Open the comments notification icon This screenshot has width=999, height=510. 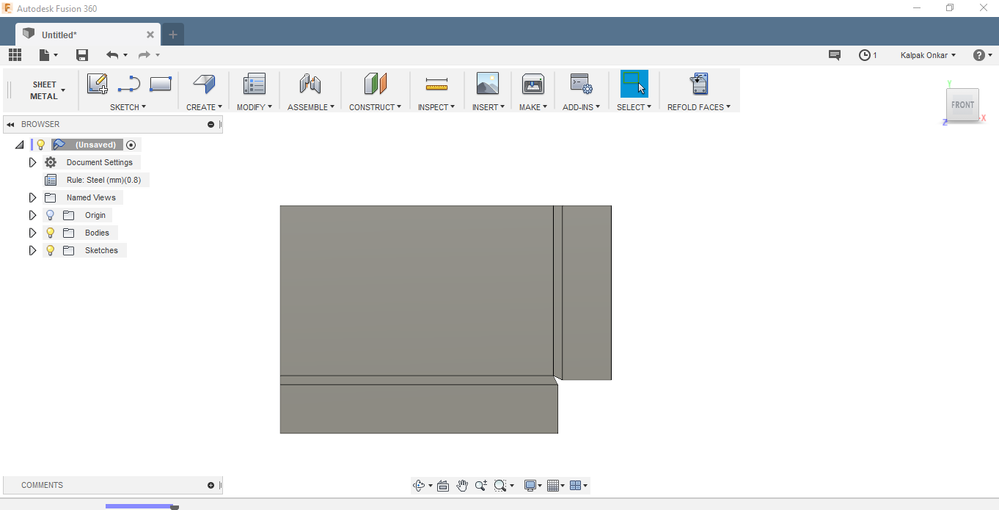pos(835,55)
